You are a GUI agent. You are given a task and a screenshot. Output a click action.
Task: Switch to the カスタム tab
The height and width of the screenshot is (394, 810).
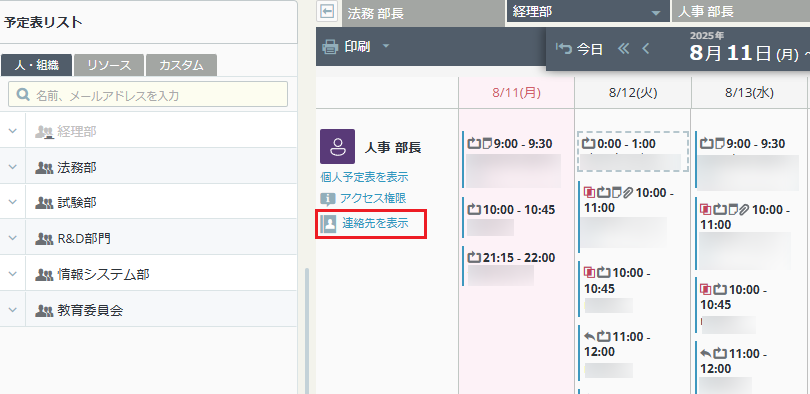click(x=181, y=66)
